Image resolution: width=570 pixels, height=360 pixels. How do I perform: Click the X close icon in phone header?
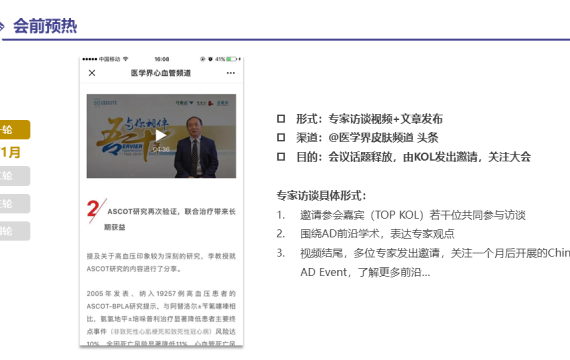[92, 73]
